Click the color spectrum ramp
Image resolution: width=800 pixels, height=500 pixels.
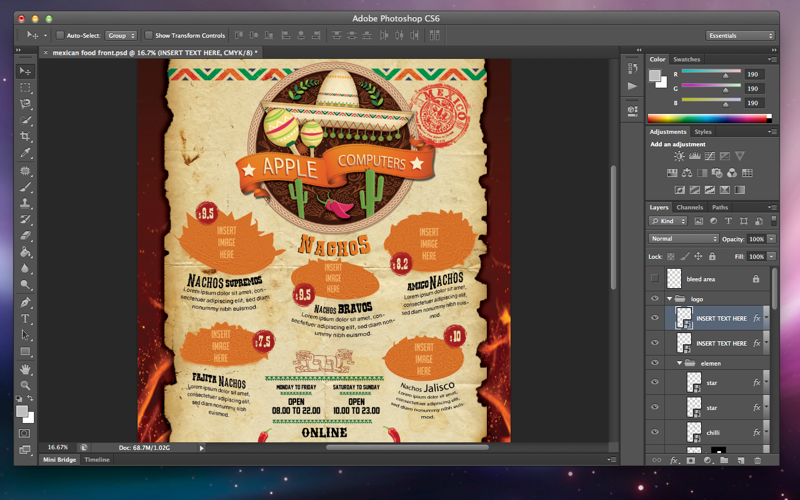coord(709,118)
